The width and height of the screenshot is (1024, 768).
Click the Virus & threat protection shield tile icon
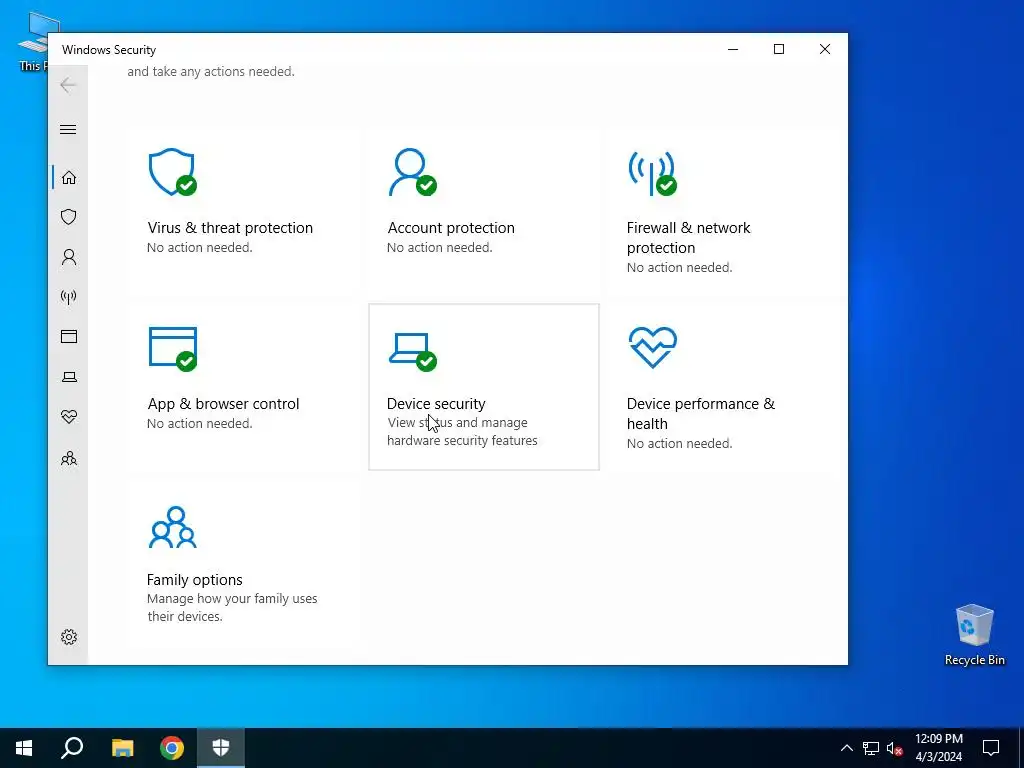[x=172, y=172]
